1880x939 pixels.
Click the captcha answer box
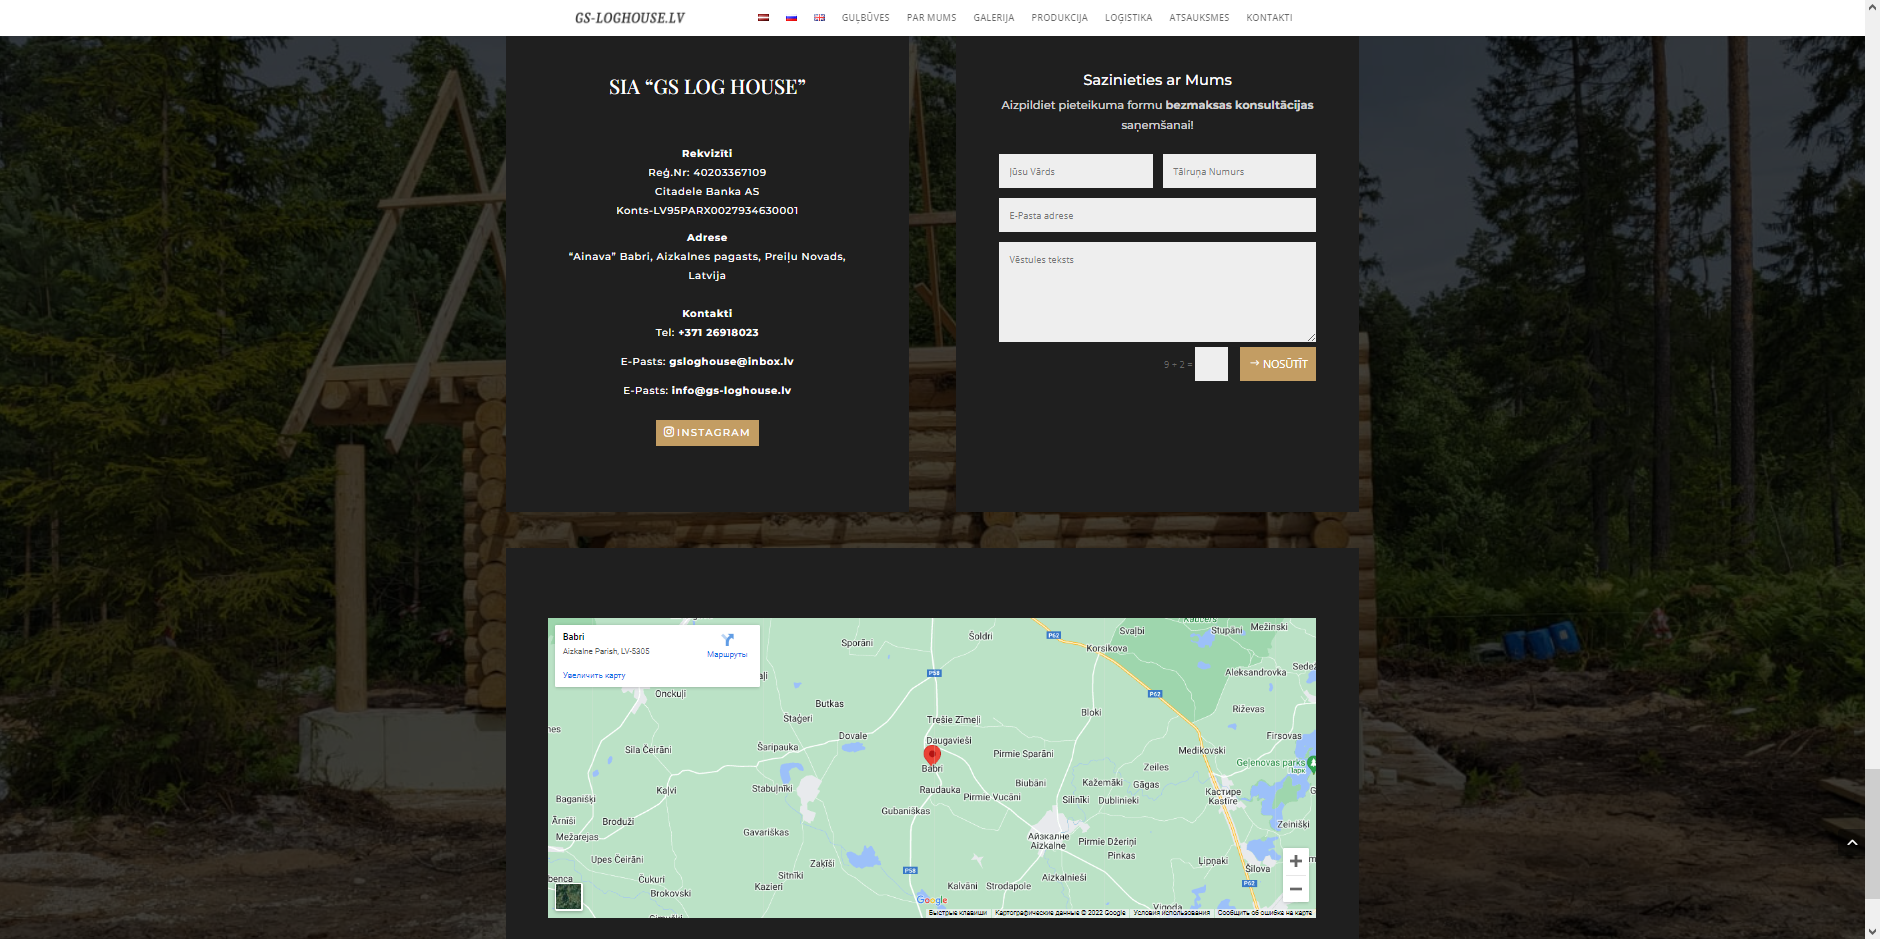pyautogui.click(x=1211, y=364)
